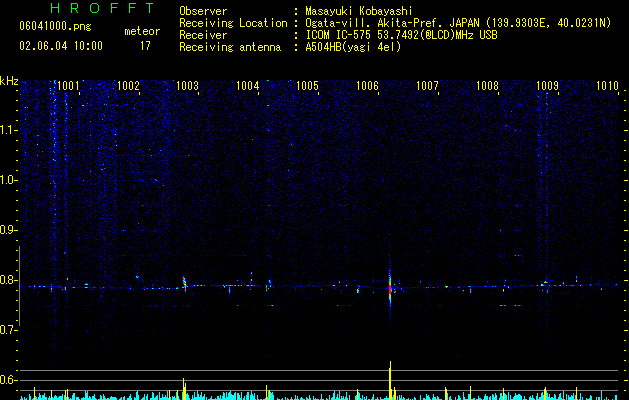Click the 1004 time axis marker
Viewport: 629px width, 400px height.
point(248,86)
